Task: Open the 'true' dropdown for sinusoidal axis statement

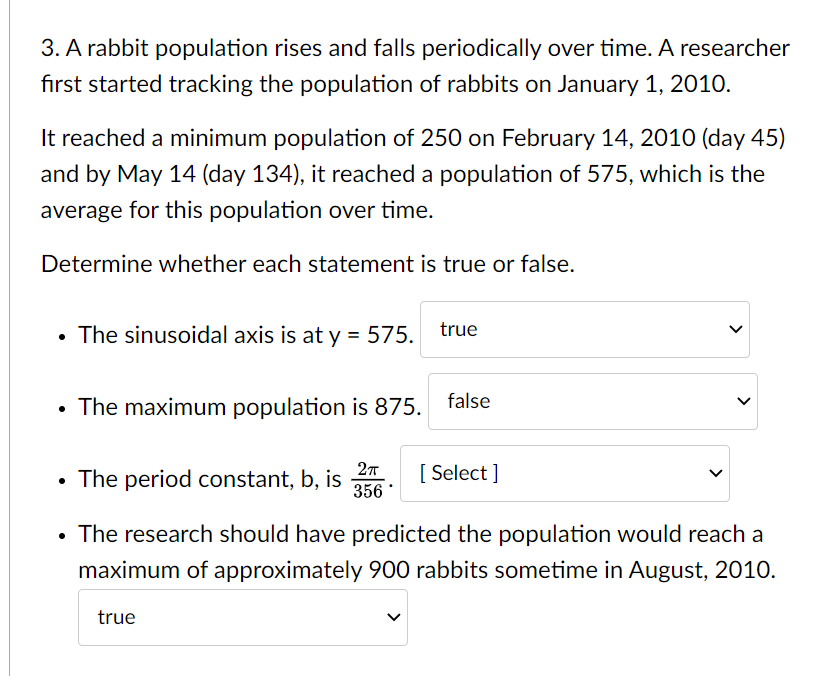Action: [x=585, y=329]
